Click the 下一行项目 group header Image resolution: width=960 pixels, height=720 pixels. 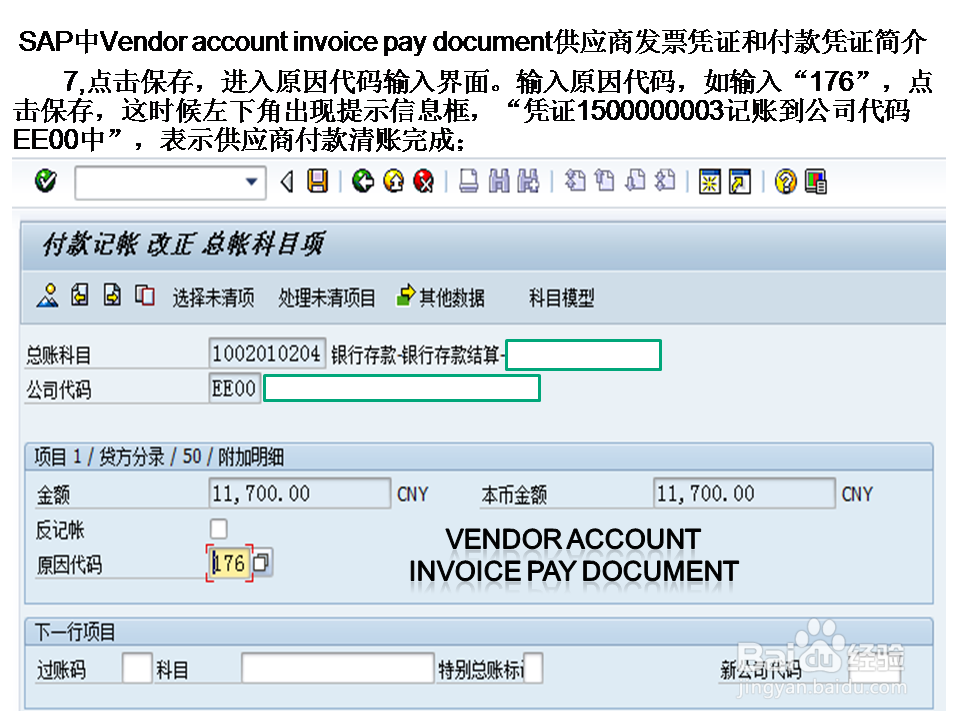(x=75, y=632)
